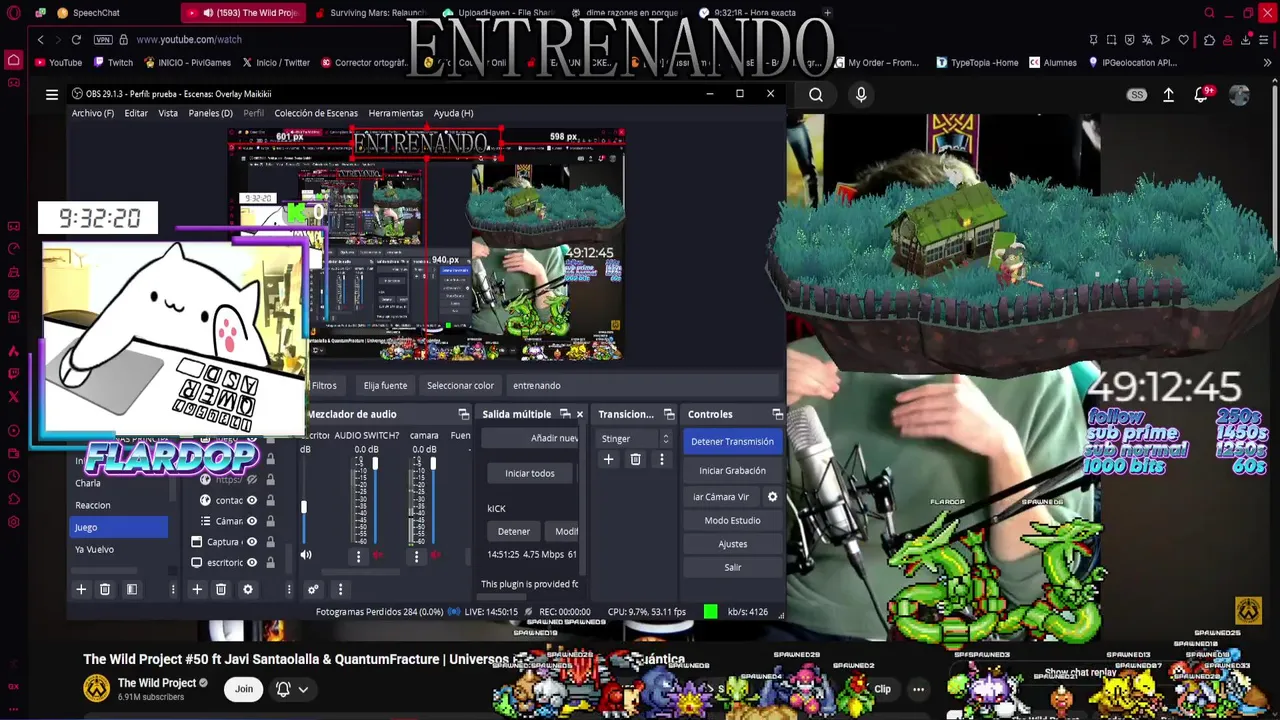Image resolution: width=1280 pixels, height=720 pixels.
Task: Click Iniciar todos in Salida múltiple
Action: [530, 473]
